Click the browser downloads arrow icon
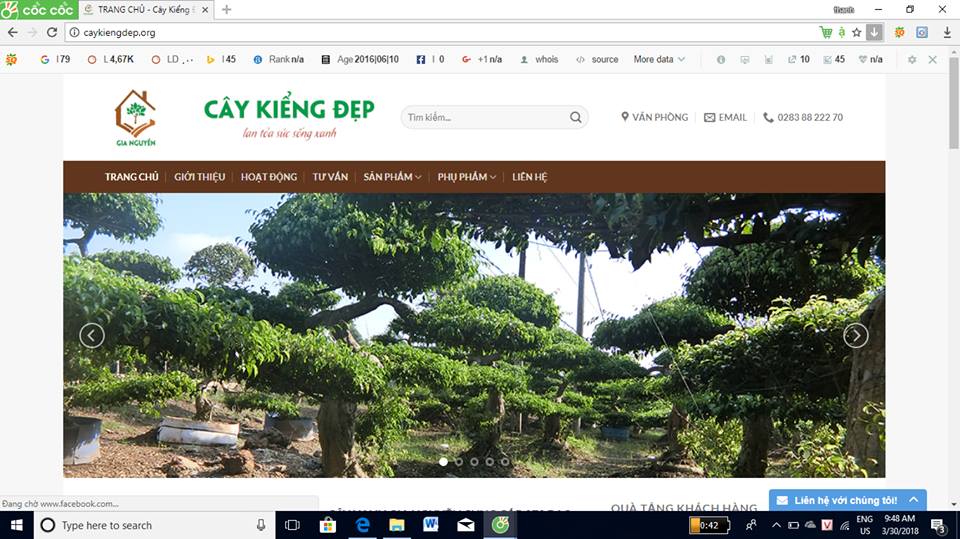The width and height of the screenshot is (960, 539). pyautogui.click(x=947, y=32)
